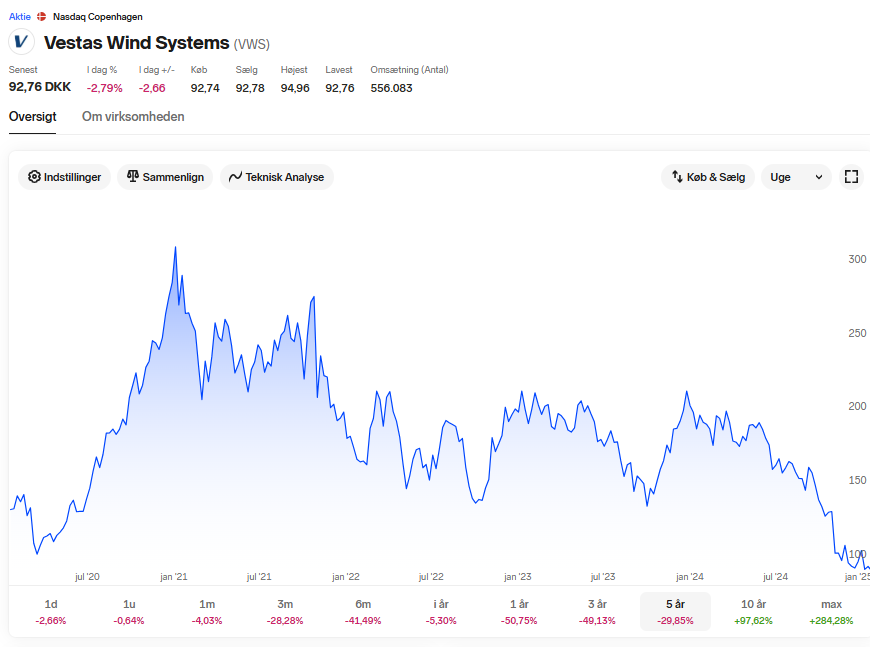Click the Sammenlign button label
Image resolution: width=870 pixels, height=647 pixels.
(173, 177)
